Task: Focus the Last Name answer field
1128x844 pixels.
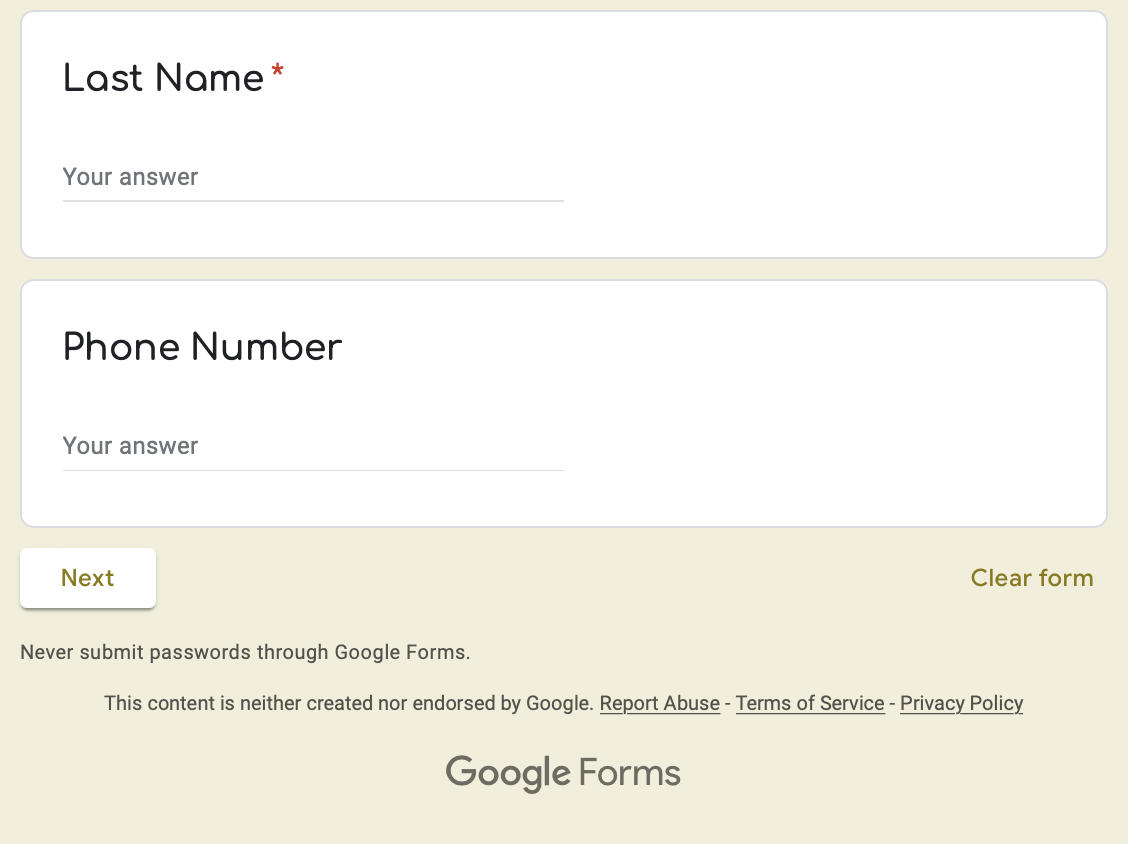Action: (313, 177)
